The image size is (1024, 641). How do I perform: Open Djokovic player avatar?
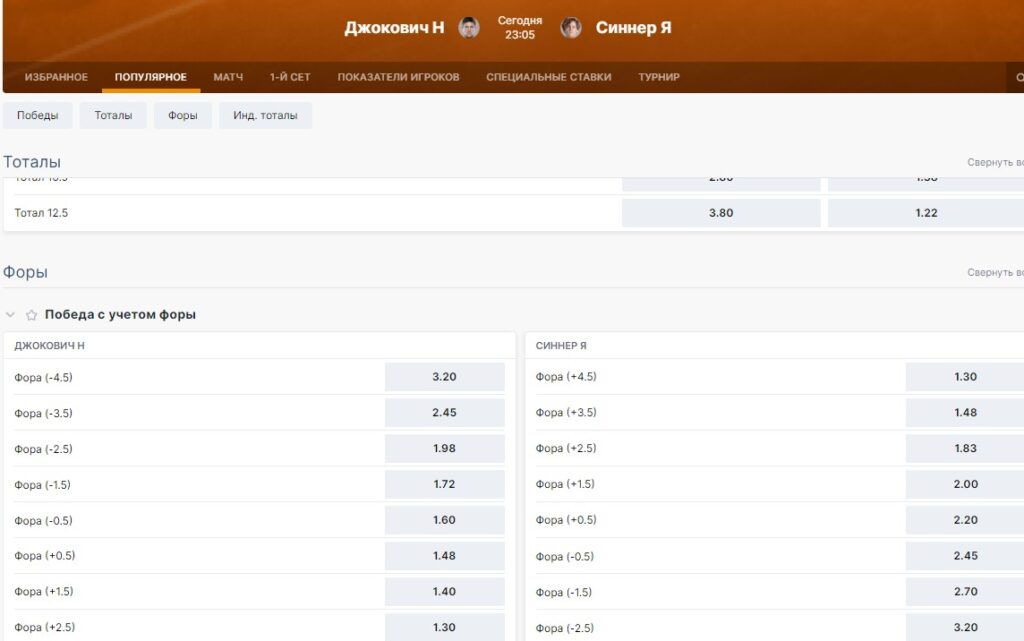468,27
